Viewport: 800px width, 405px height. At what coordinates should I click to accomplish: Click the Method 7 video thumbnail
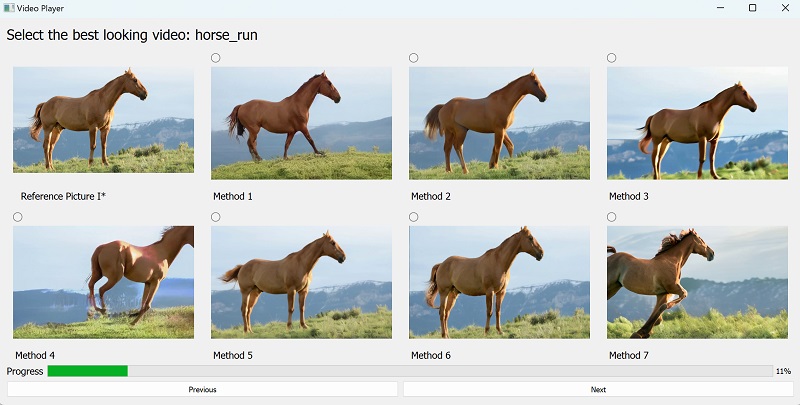tap(697, 282)
